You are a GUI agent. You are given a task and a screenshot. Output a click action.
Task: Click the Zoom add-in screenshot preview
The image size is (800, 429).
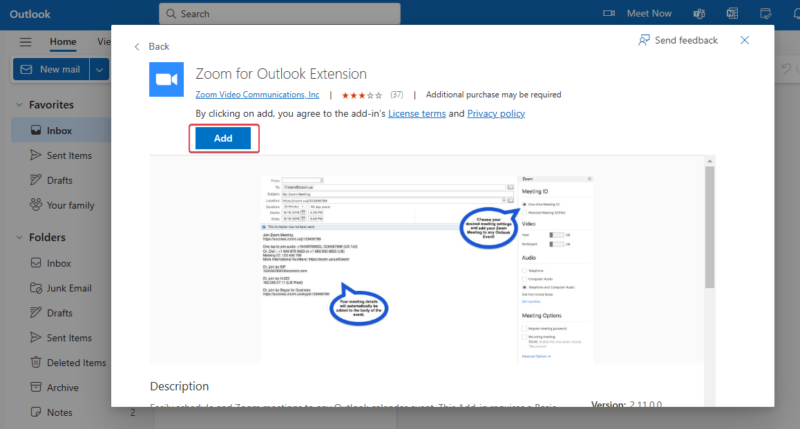point(427,269)
